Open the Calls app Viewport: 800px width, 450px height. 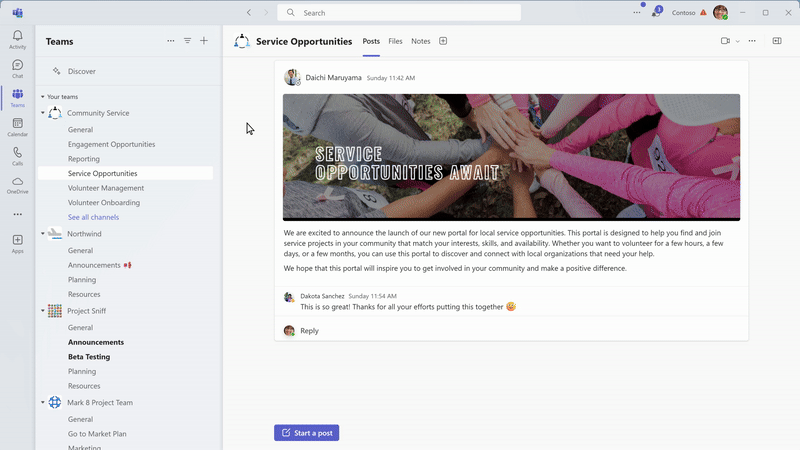[17, 156]
